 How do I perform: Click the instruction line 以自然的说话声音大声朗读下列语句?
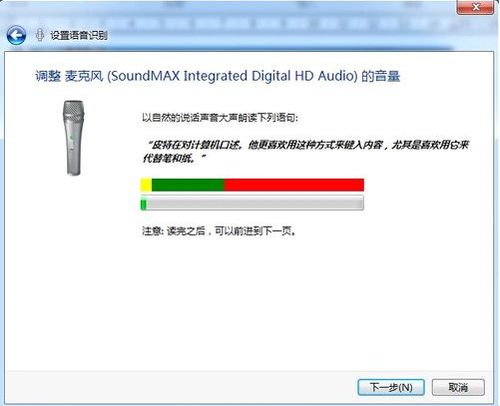pyautogui.click(x=220, y=118)
